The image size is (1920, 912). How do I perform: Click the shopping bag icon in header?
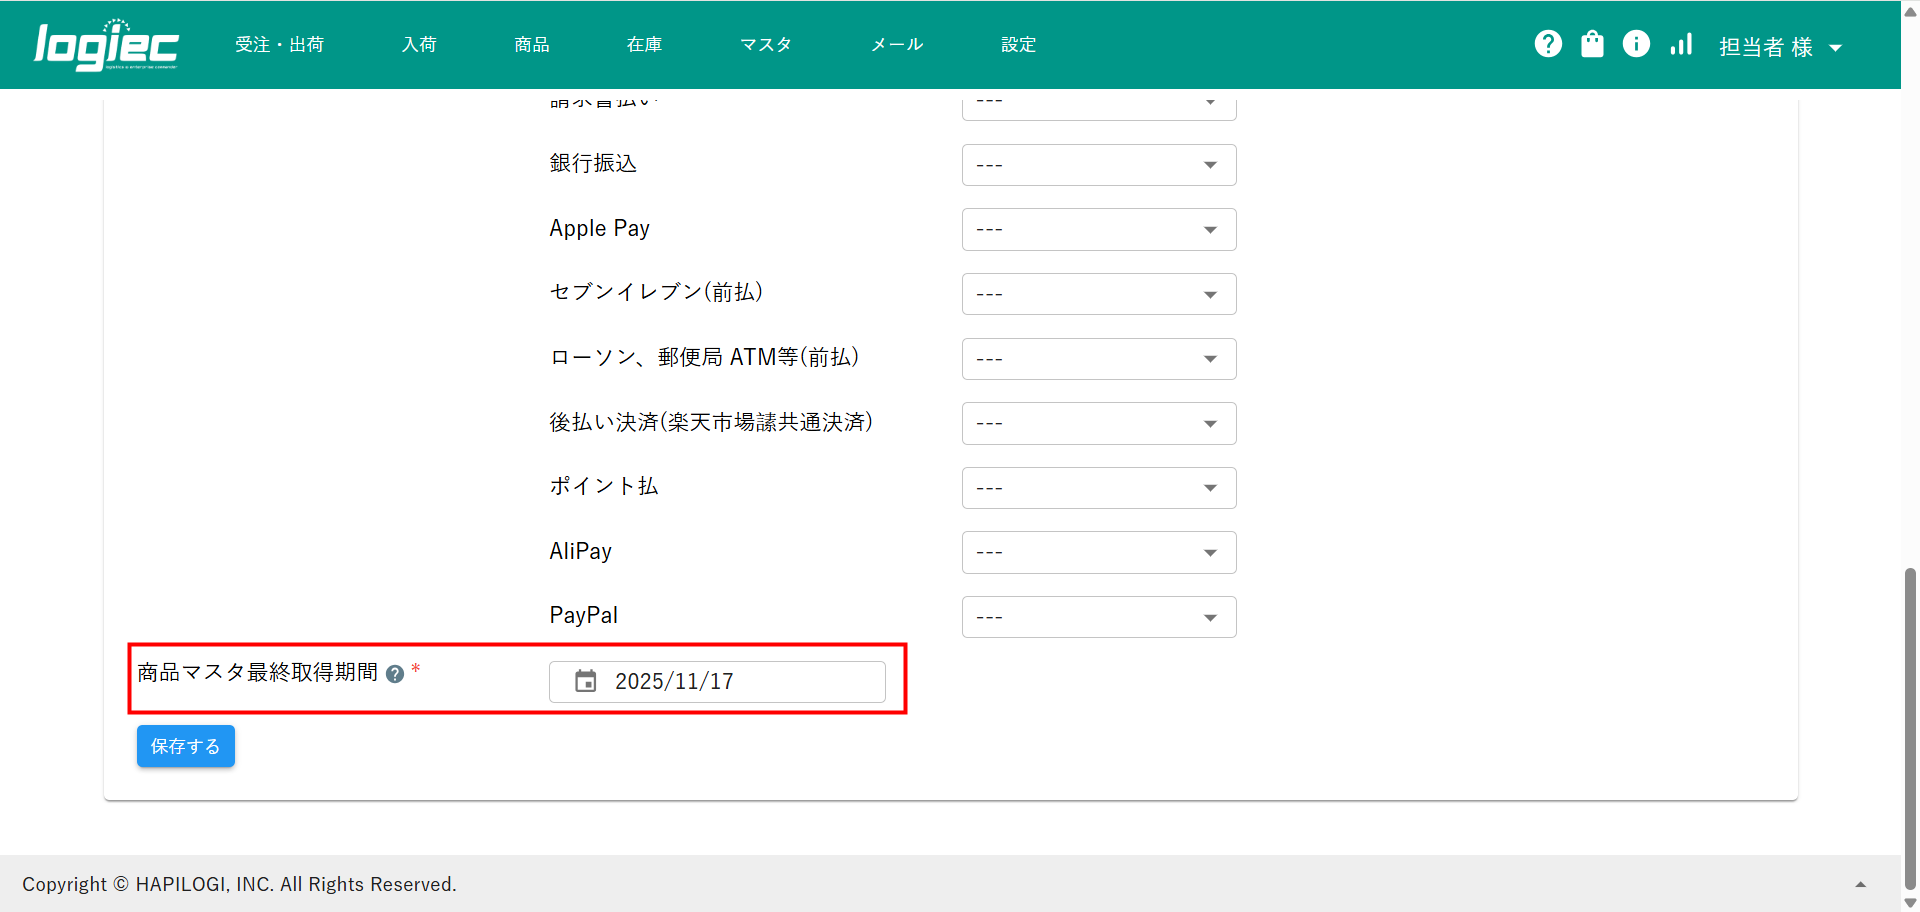tap(1592, 44)
